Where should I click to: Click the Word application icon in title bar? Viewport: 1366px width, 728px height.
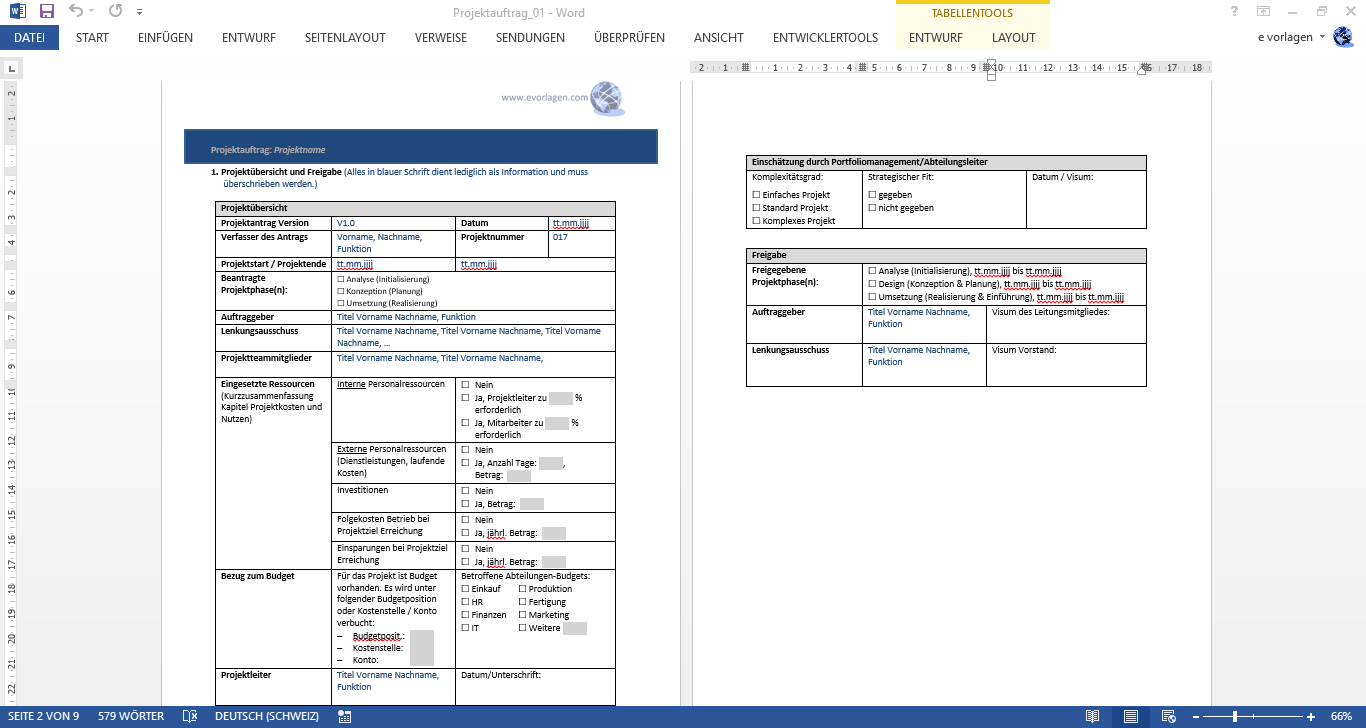(x=17, y=12)
